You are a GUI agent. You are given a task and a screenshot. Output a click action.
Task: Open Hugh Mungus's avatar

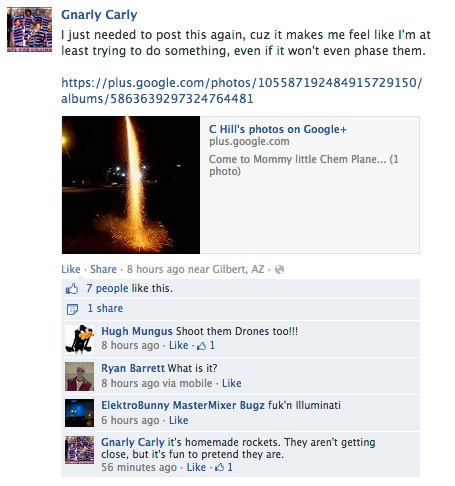coord(79,339)
